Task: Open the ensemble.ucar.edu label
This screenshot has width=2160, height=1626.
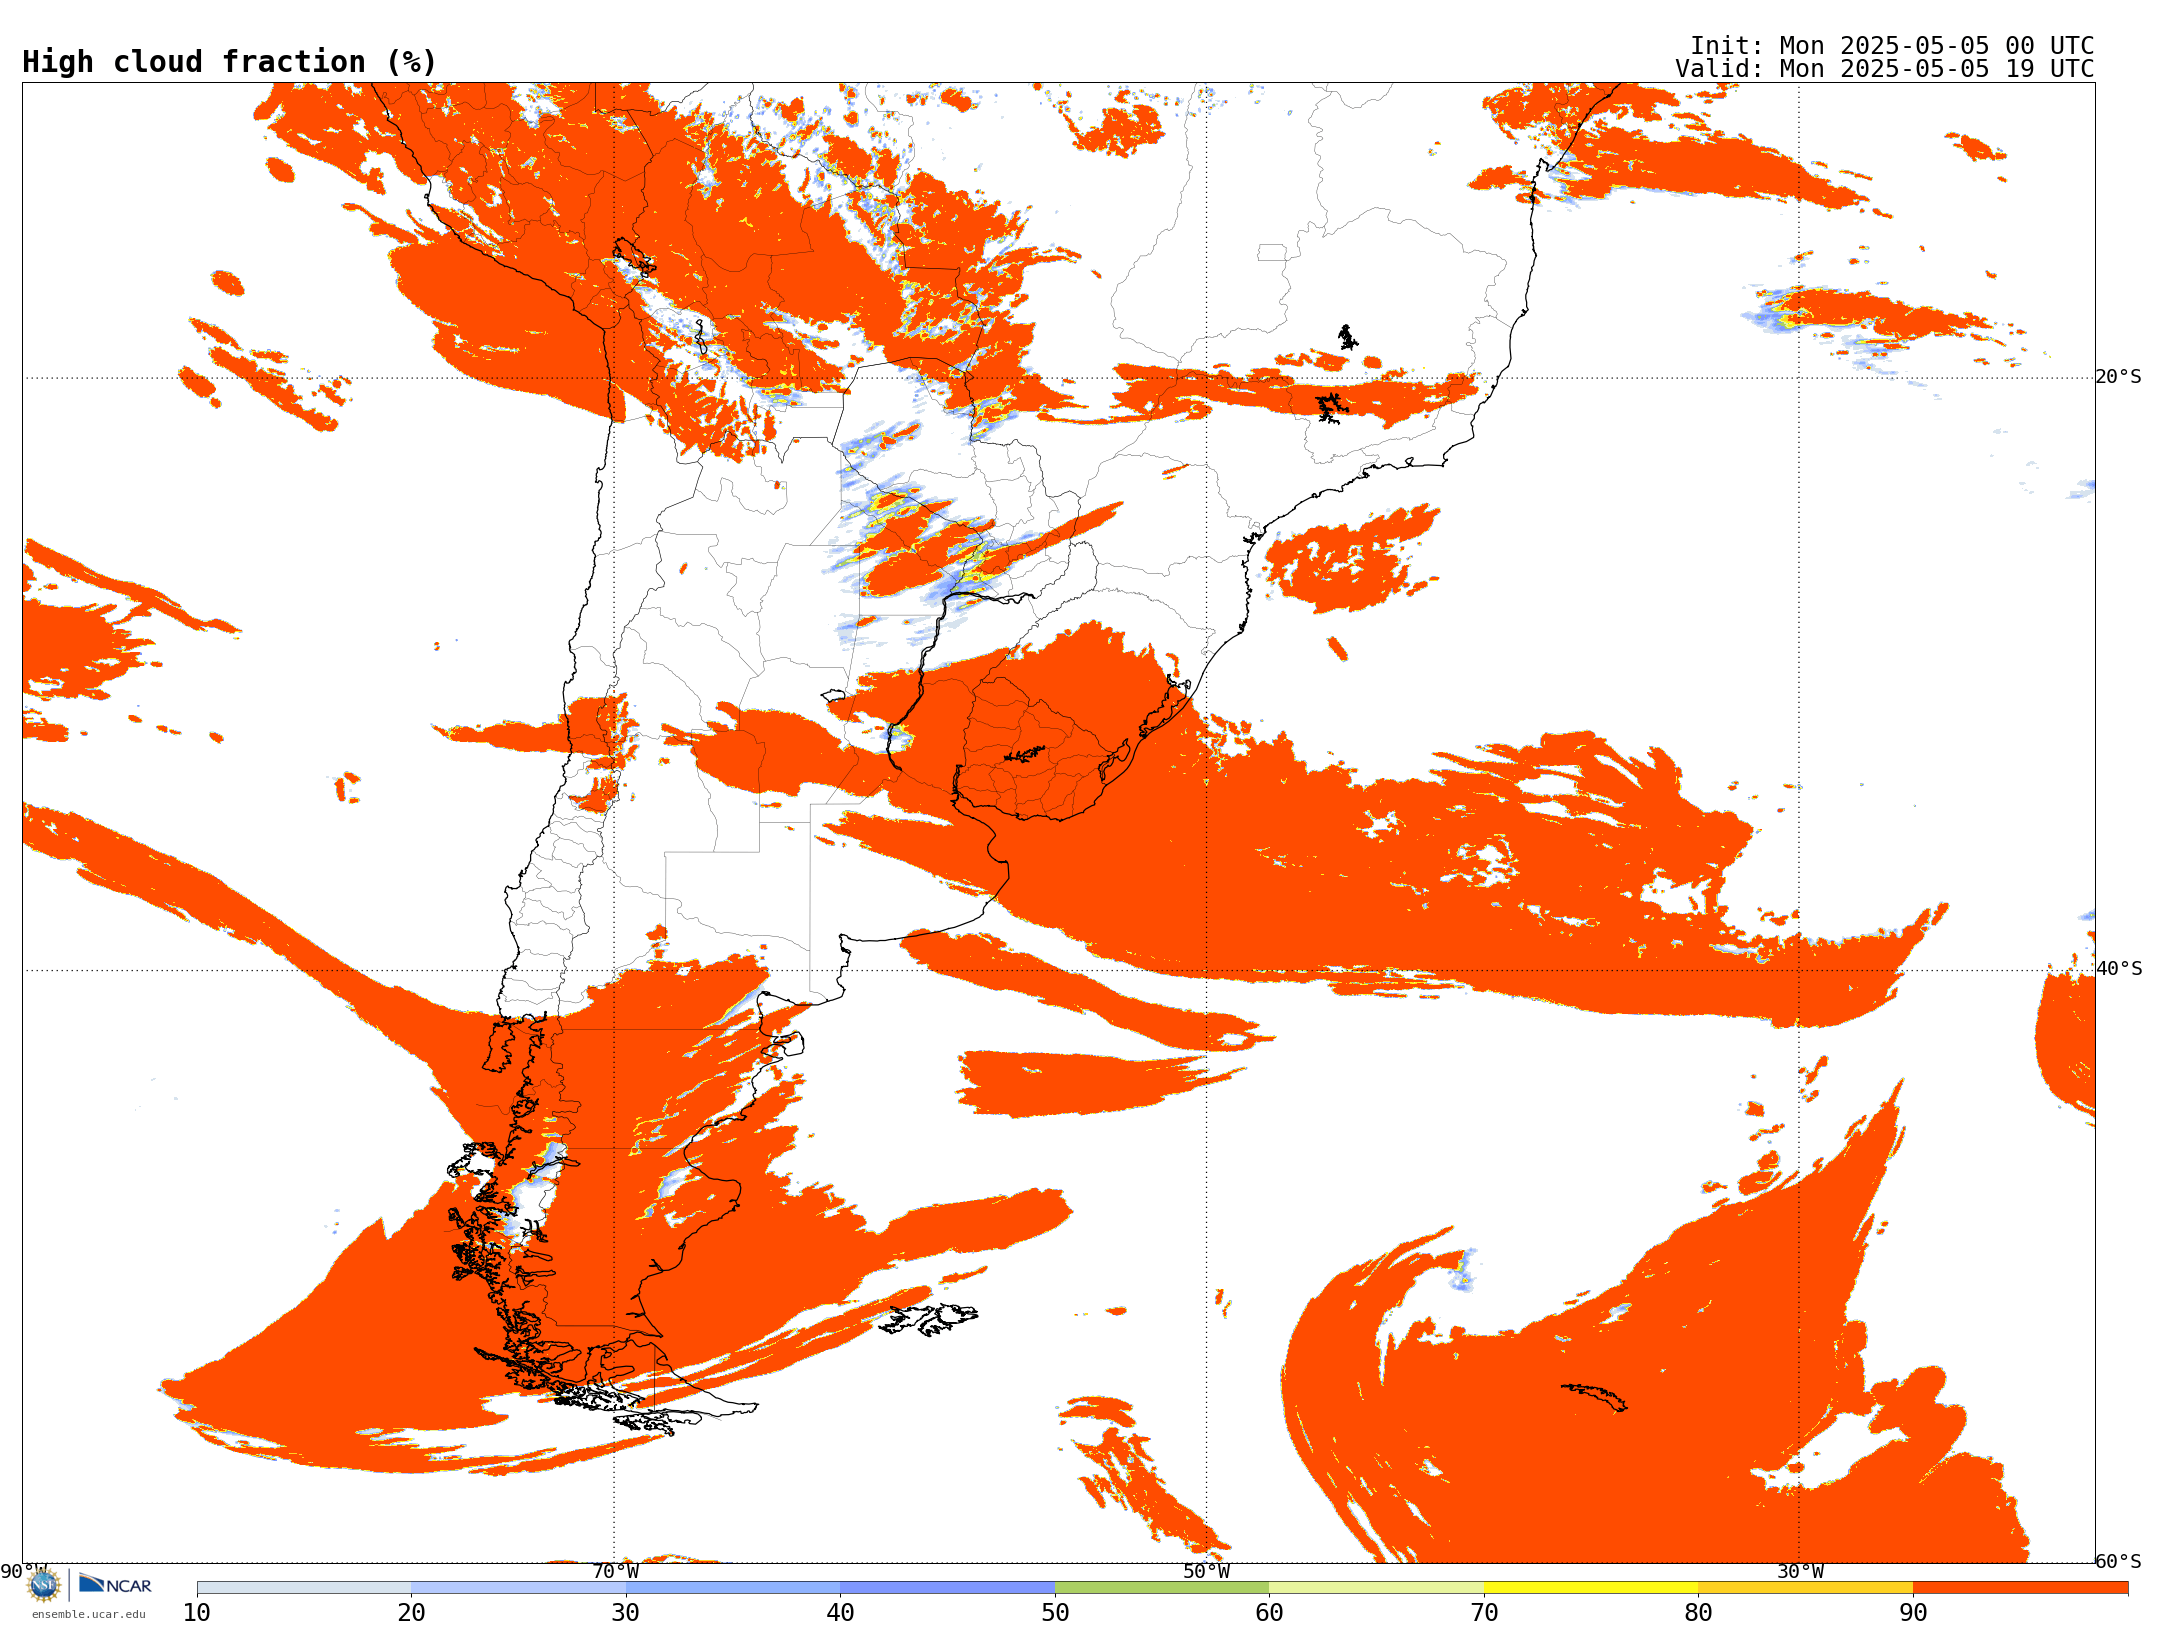Action: tap(88, 1614)
